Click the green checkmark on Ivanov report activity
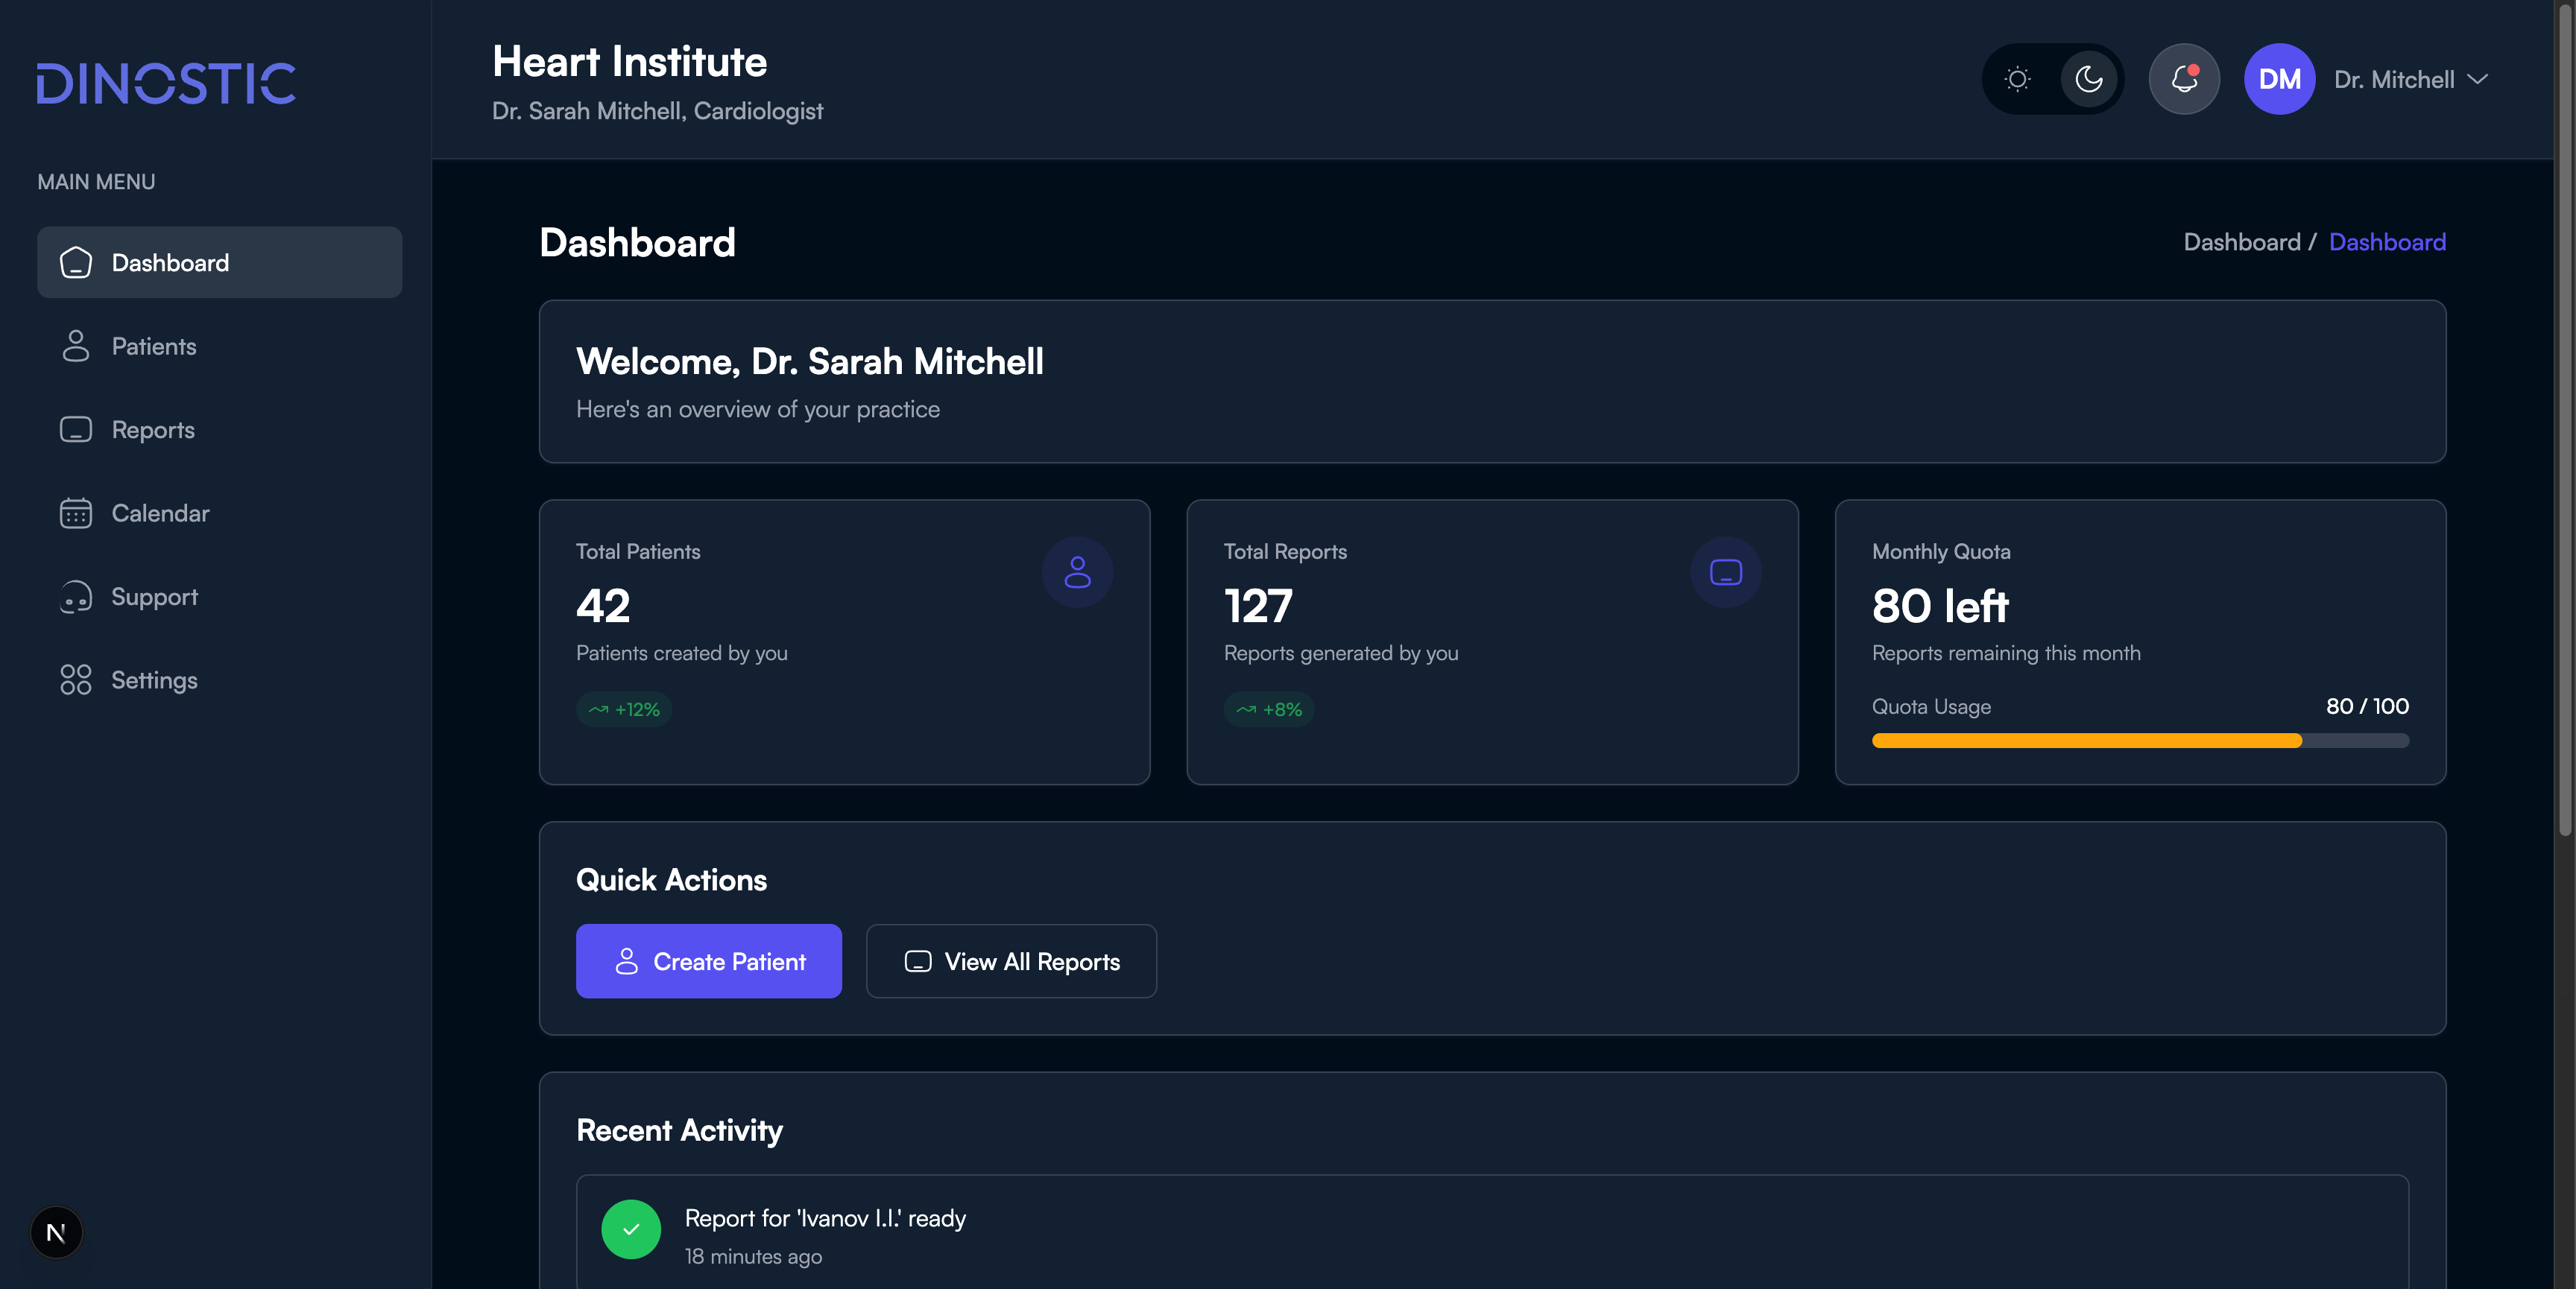2576x1289 pixels. (631, 1230)
